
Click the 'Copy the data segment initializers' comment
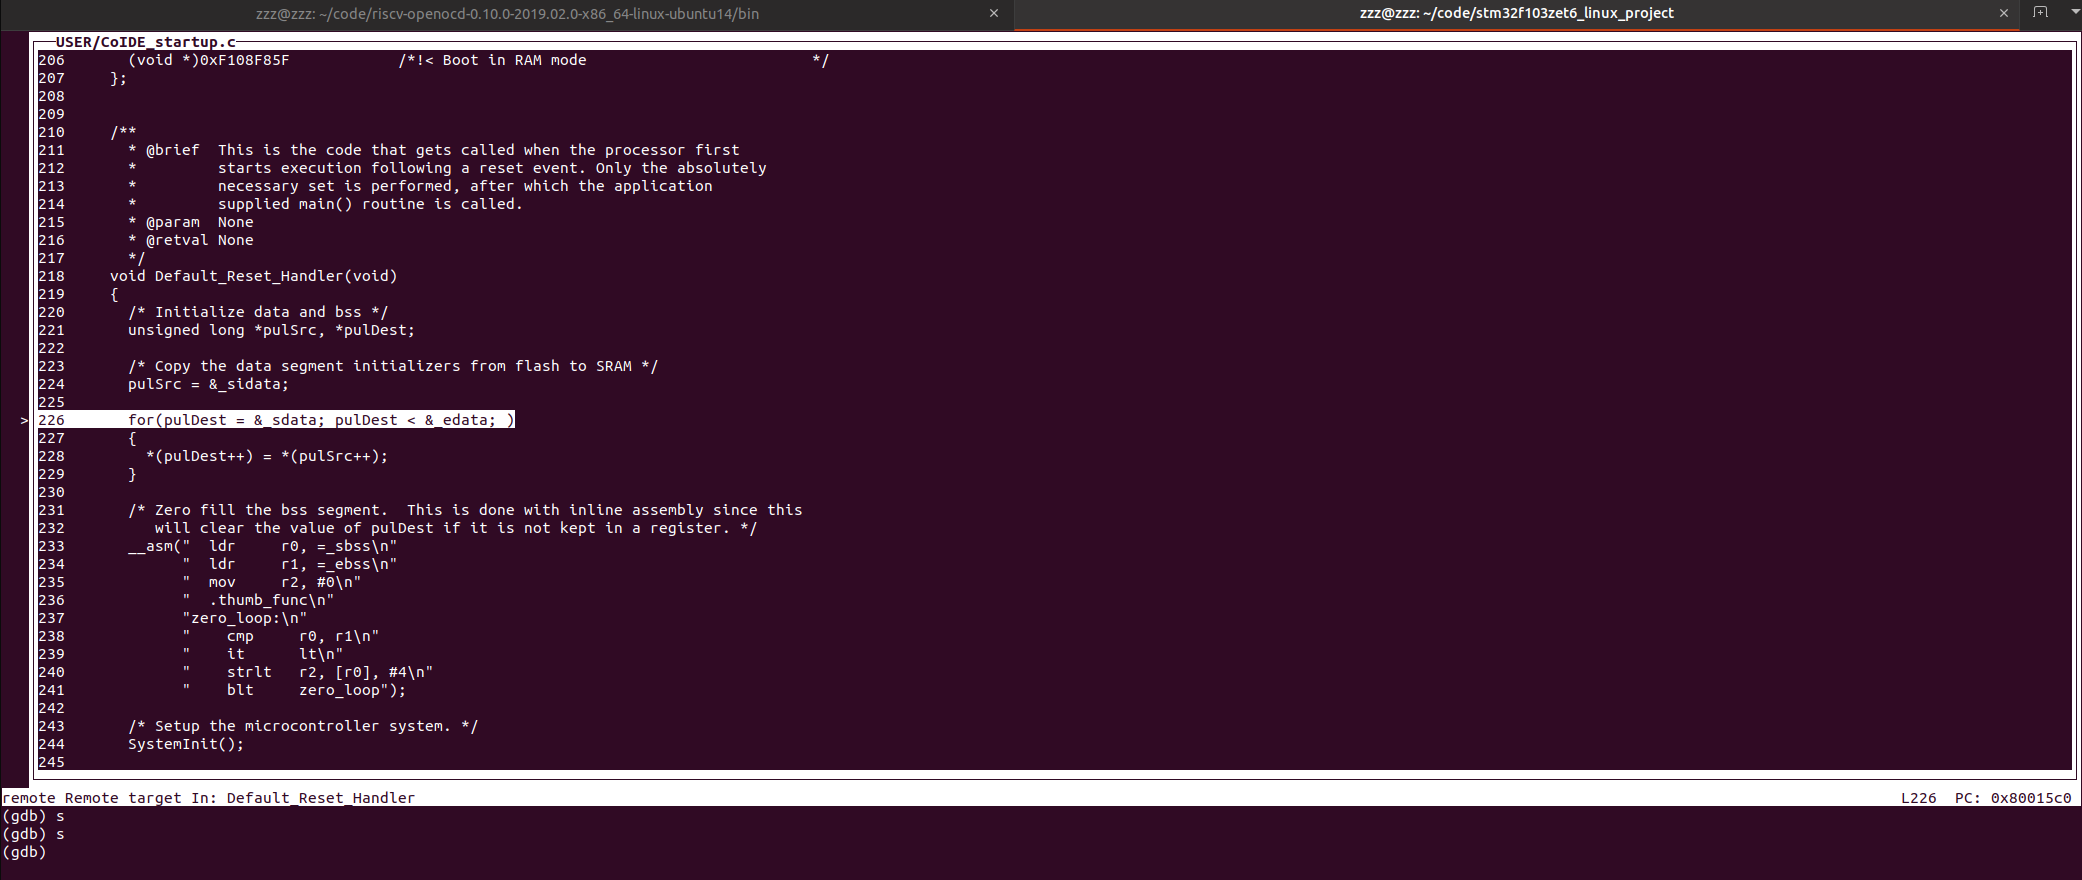pyautogui.click(x=393, y=366)
